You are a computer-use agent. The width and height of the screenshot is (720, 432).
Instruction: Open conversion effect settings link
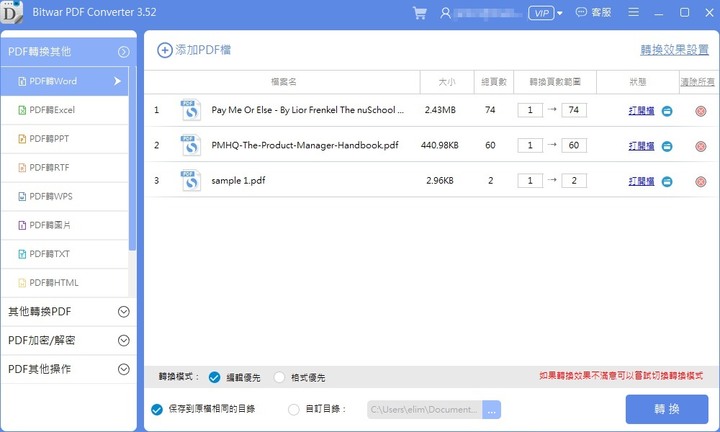[675, 50]
